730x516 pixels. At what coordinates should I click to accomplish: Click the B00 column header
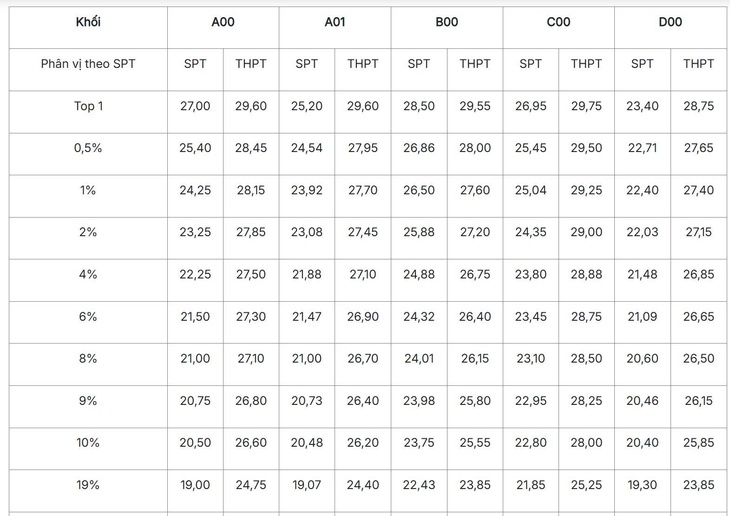point(447,27)
